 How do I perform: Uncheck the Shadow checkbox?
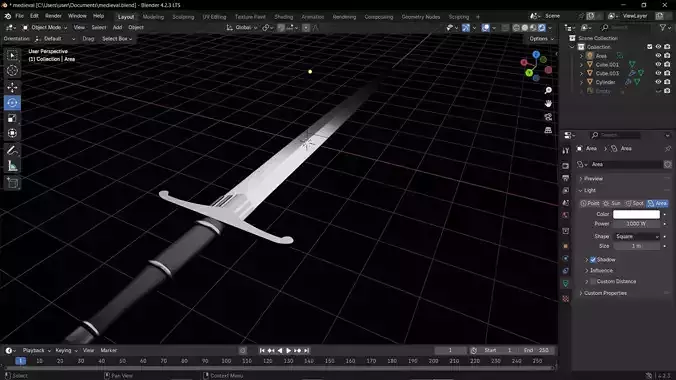(593, 260)
